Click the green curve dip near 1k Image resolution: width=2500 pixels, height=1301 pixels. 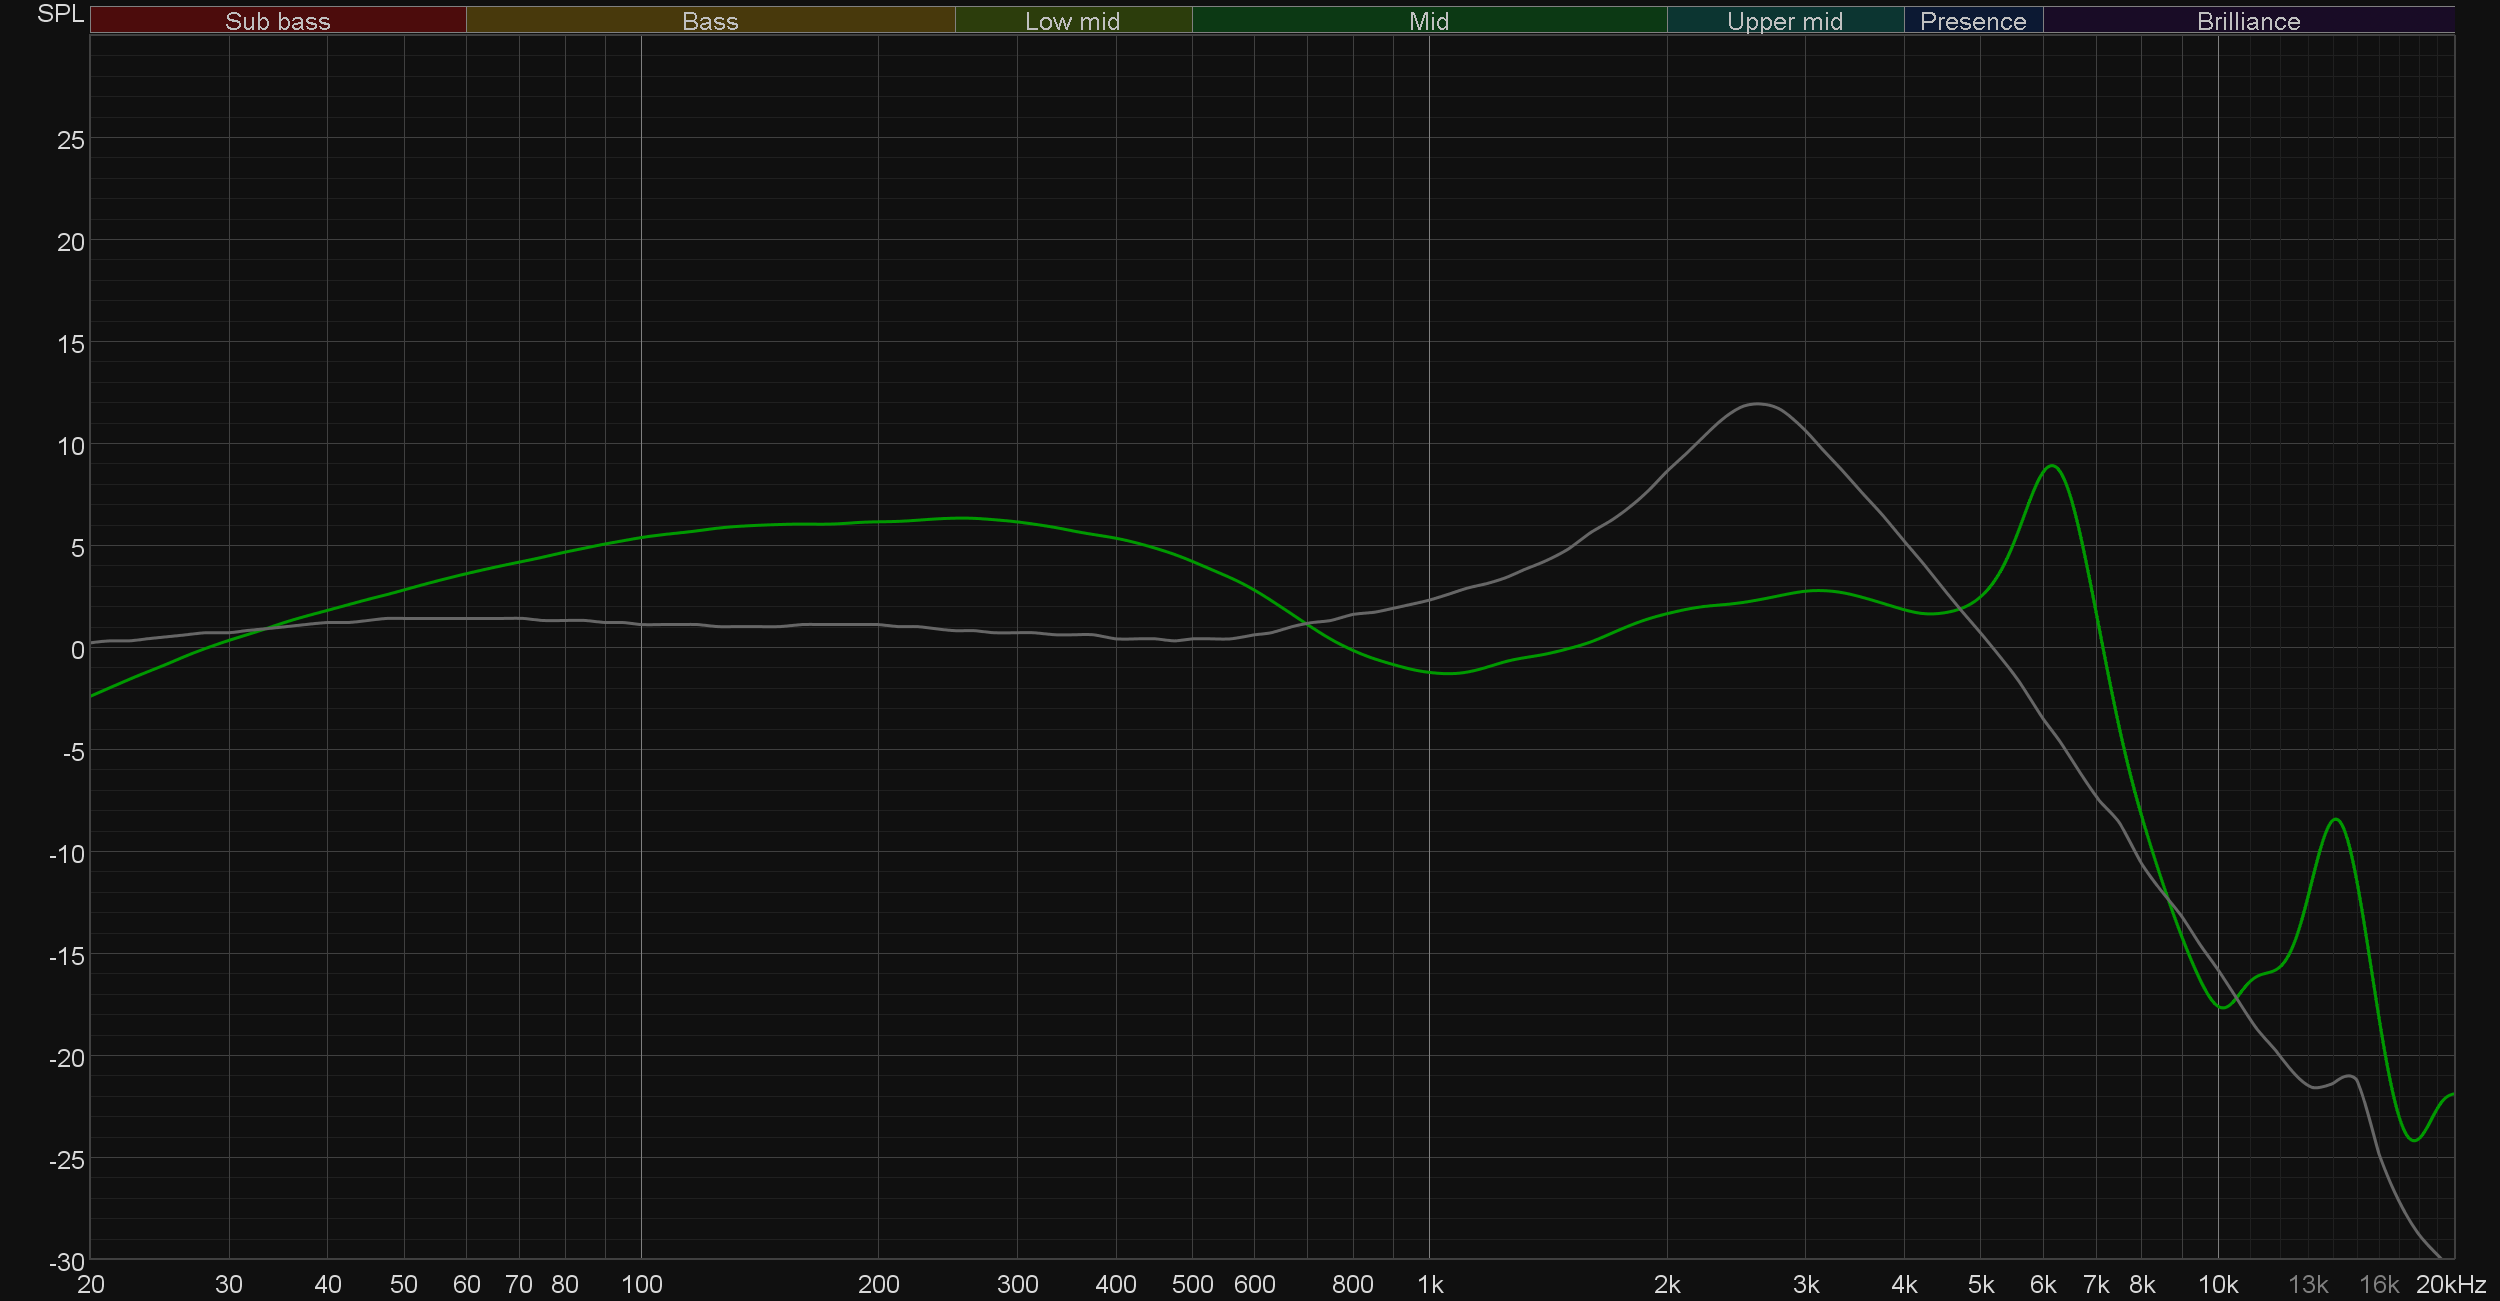click(1450, 673)
